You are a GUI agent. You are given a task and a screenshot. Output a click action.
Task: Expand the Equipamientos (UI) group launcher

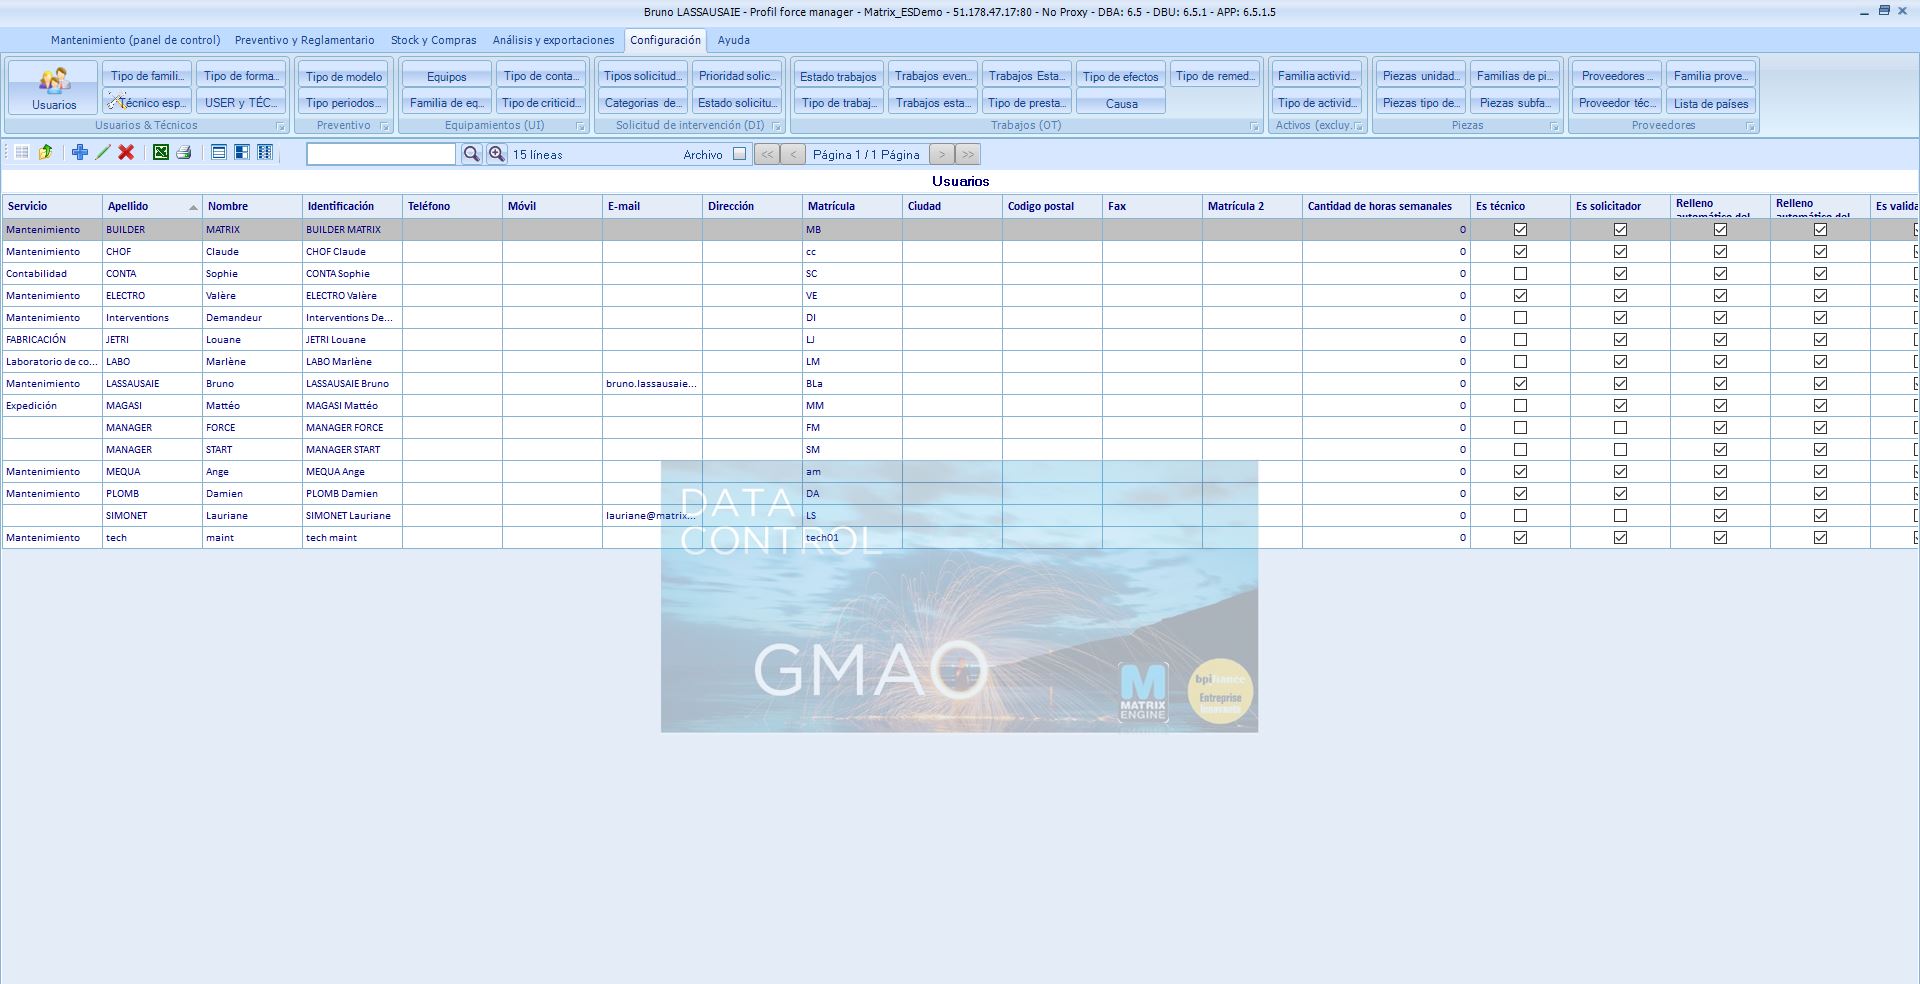click(x=580, y=127)
